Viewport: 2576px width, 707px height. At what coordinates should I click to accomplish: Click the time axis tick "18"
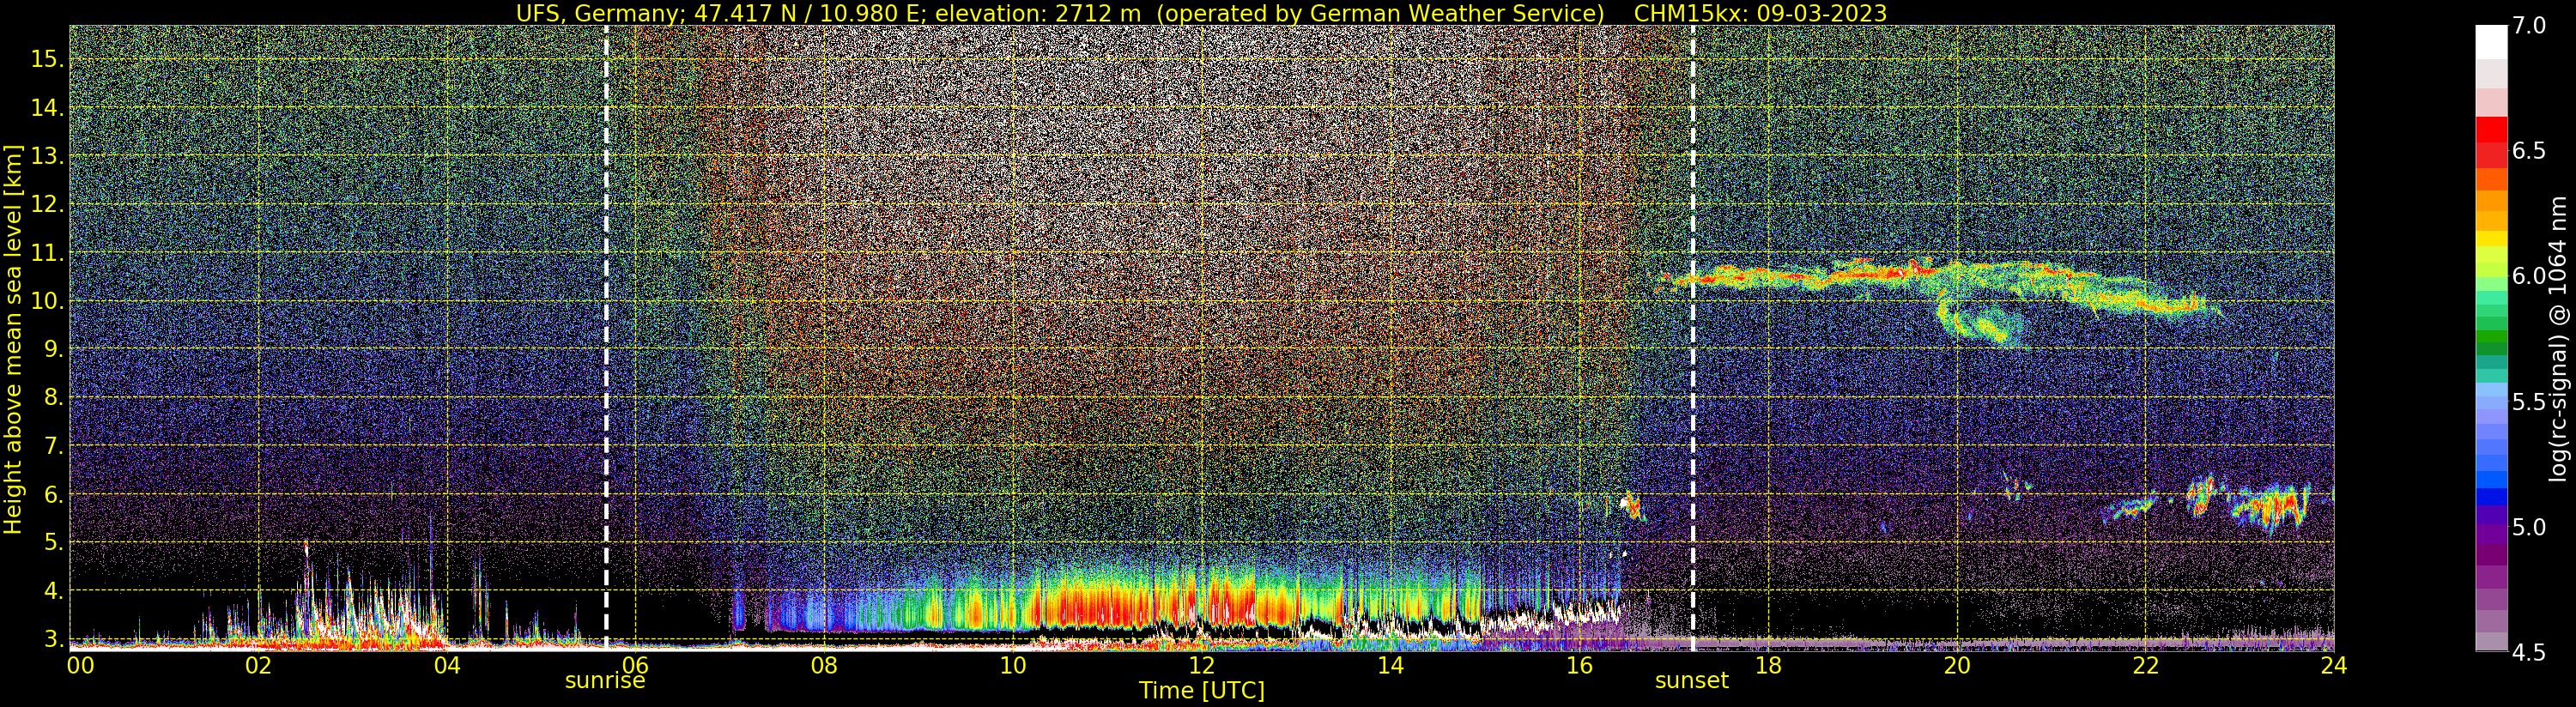[x=1768, y=666]
